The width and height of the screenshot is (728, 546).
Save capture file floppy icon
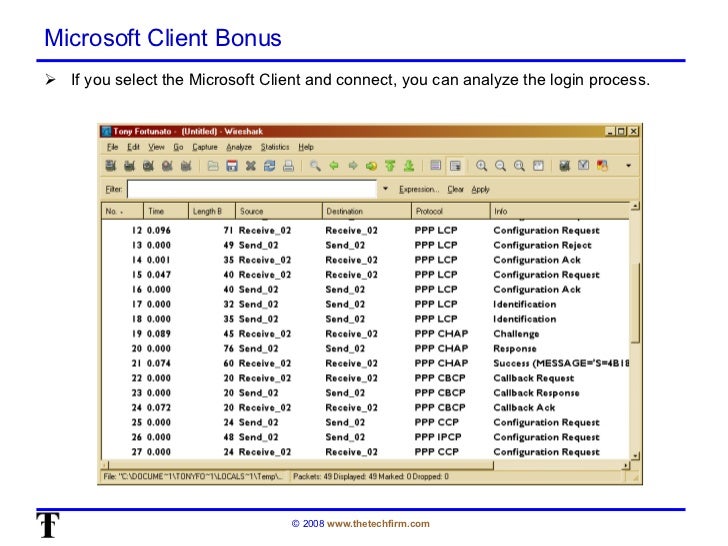pos(232,166)
